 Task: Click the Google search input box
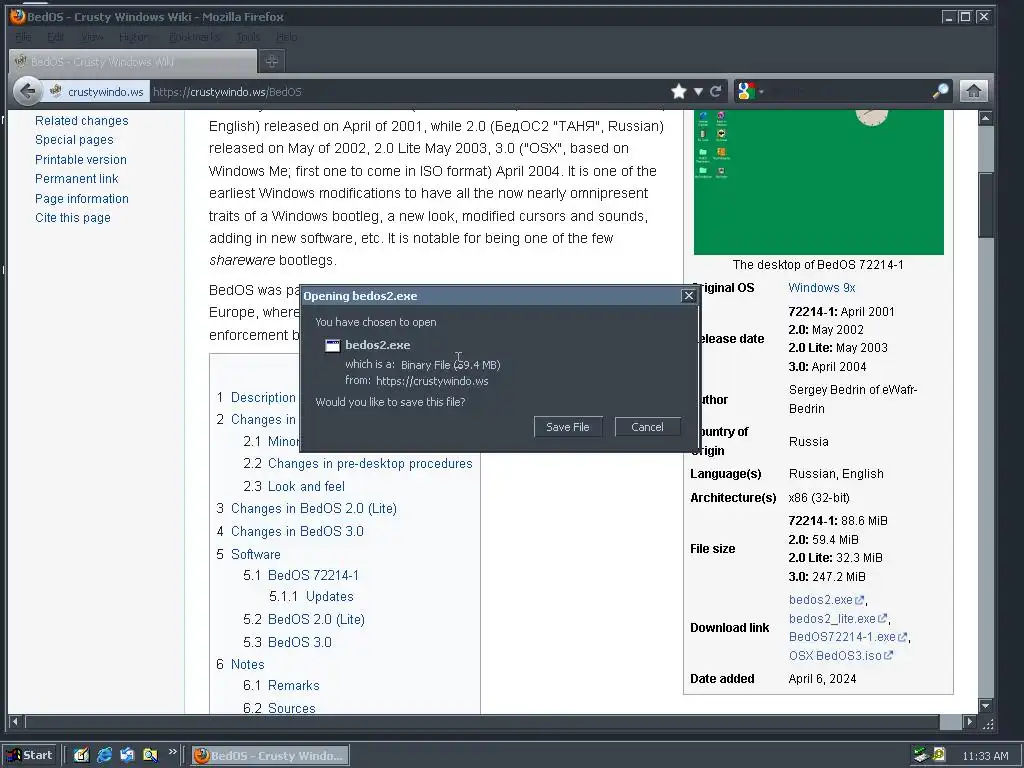pos(848,91)
